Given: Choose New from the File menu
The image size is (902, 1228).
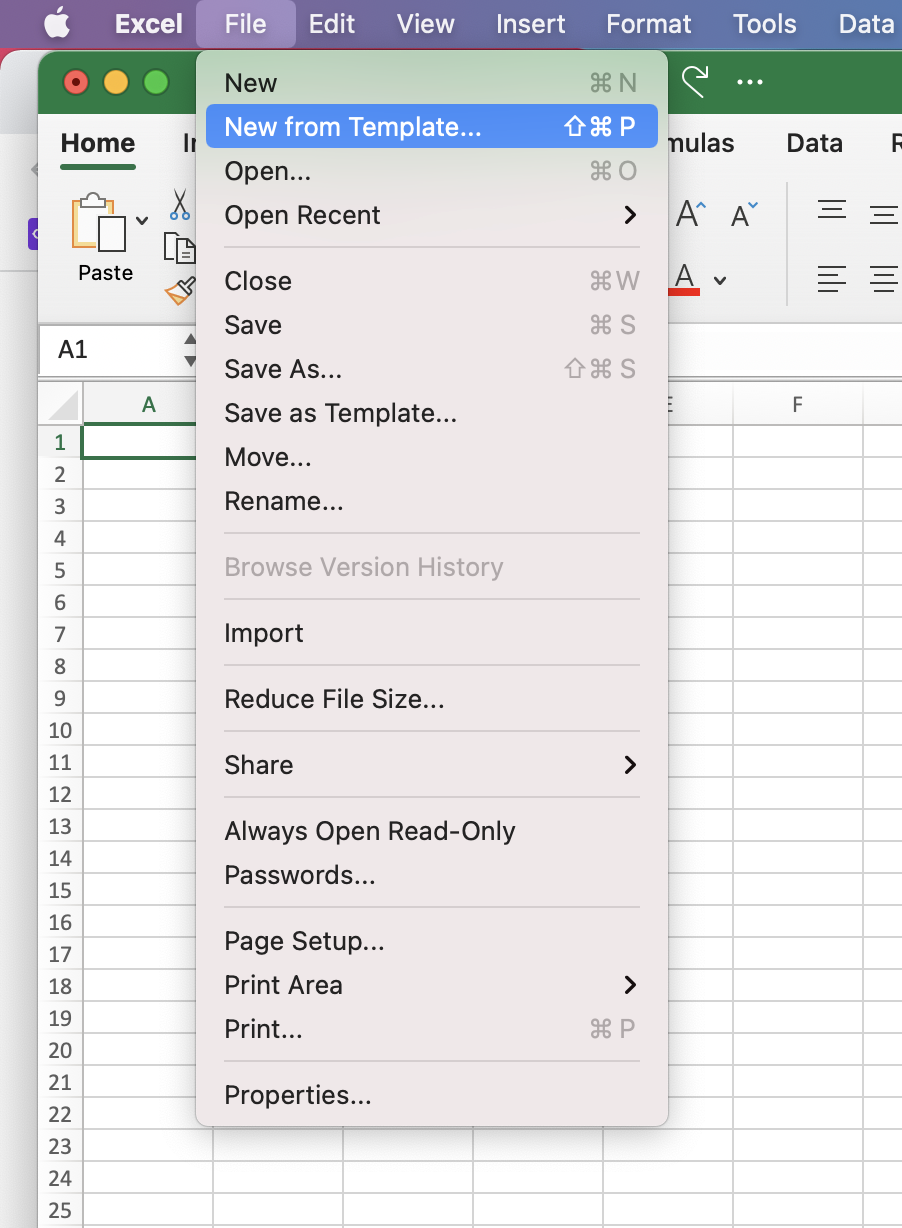Looking at the screenshot, I should [432, 83].
